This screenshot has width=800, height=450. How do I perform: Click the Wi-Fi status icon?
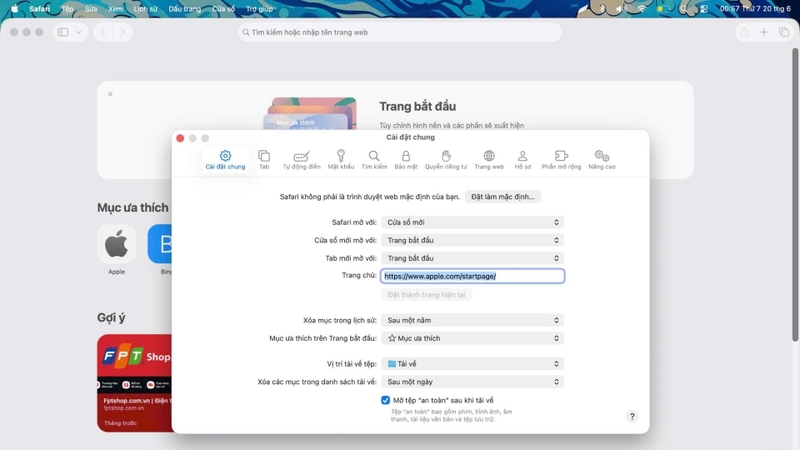(642, 9)
